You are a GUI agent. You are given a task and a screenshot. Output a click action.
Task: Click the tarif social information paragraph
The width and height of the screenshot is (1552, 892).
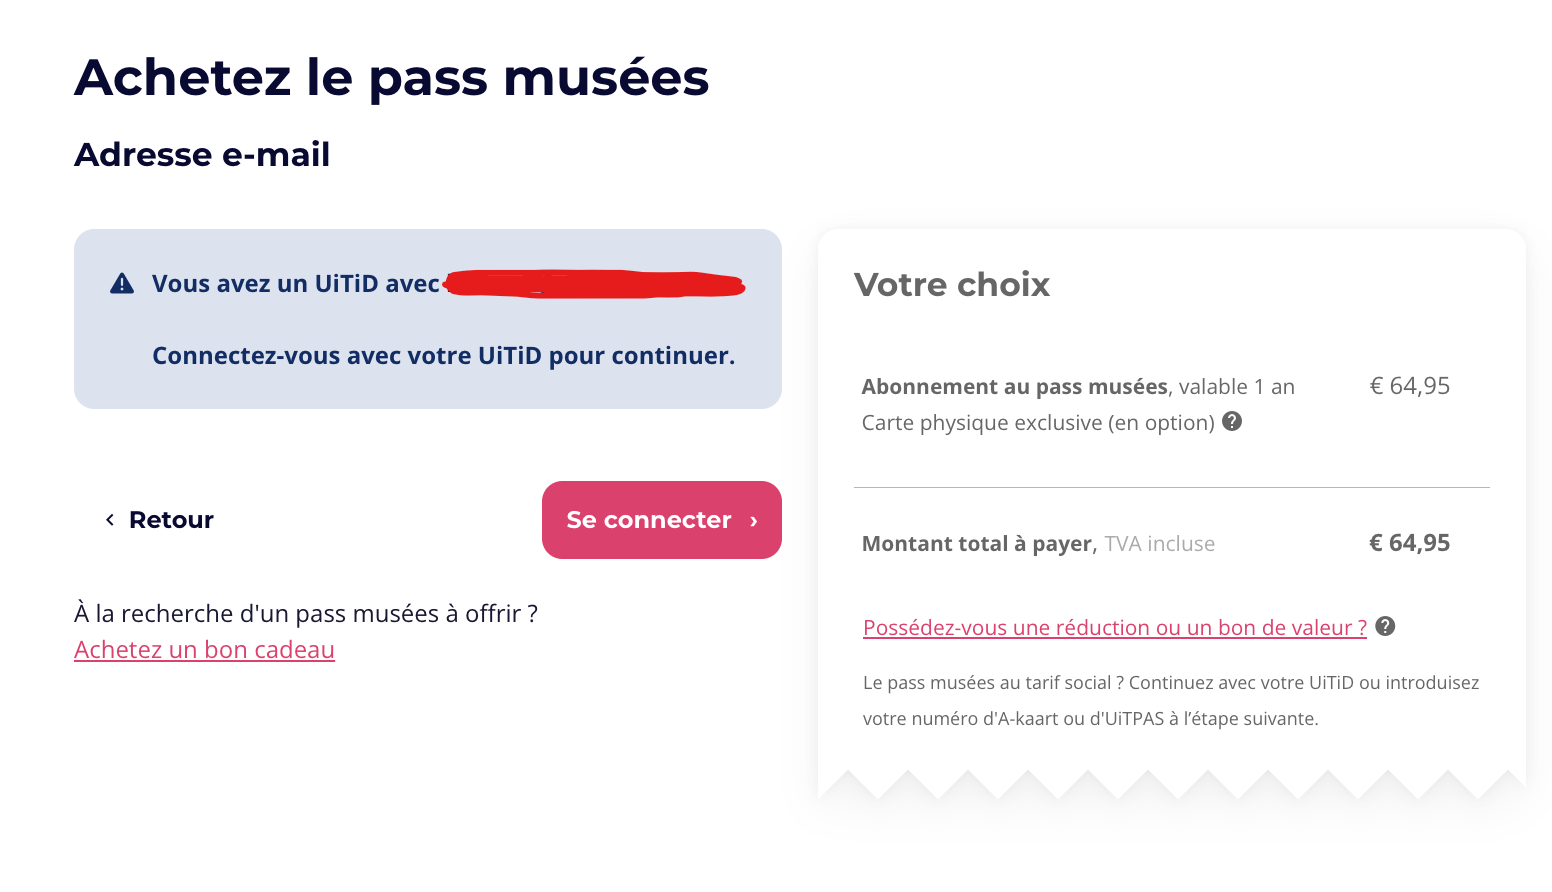[1171, 701]
